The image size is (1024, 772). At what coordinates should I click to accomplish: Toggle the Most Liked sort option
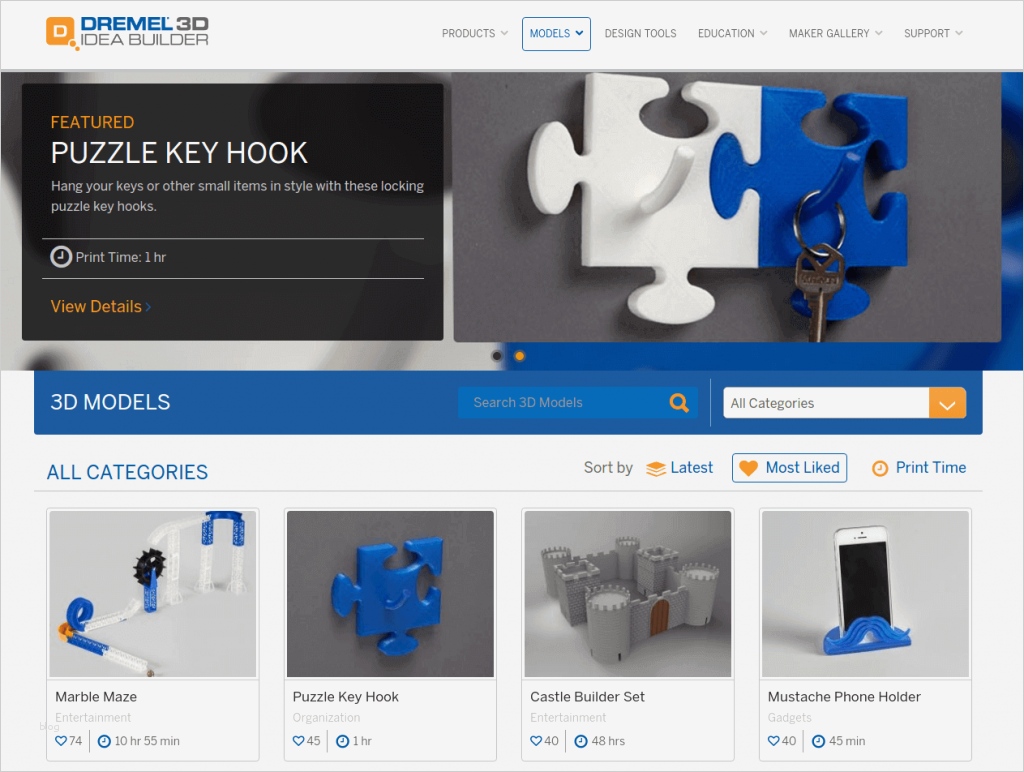(x=789, y=468)
